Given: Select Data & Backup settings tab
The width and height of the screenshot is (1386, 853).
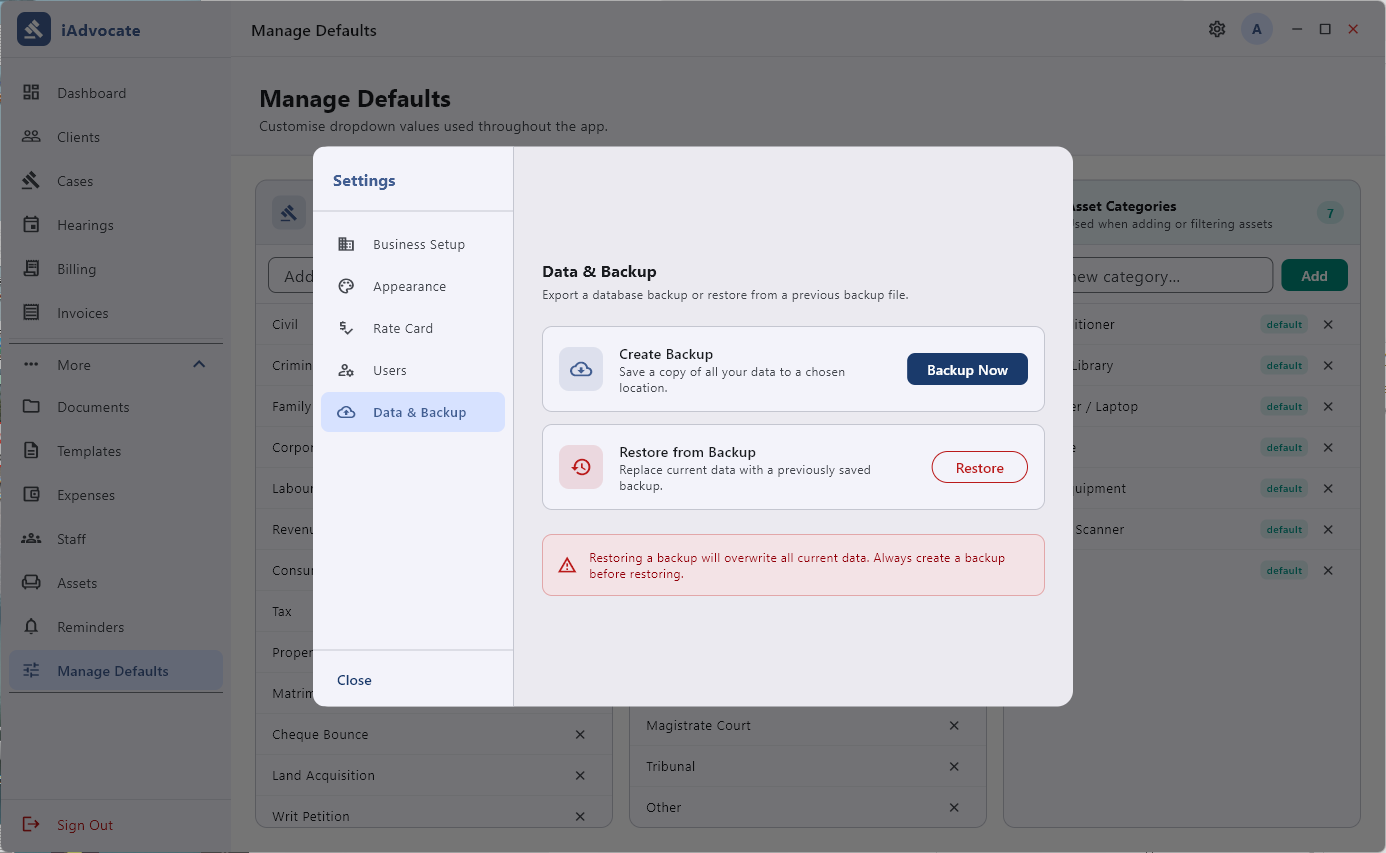Looking at the screenshot, I should point(413,412).
